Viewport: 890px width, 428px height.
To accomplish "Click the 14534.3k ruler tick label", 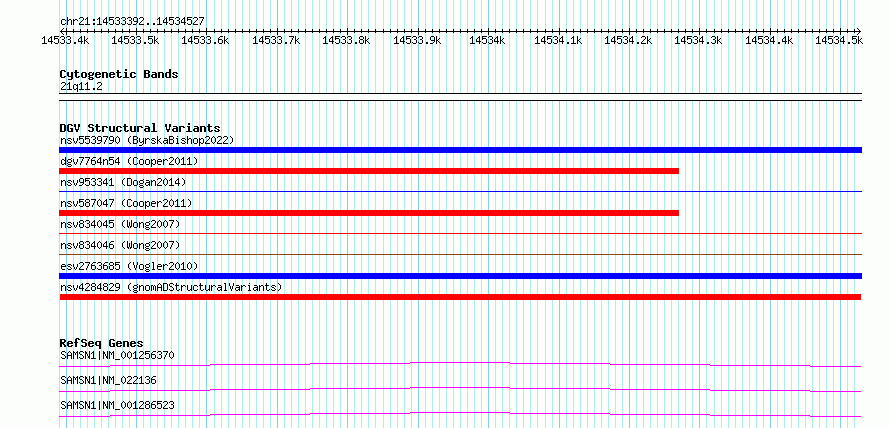I will point(699,40).
